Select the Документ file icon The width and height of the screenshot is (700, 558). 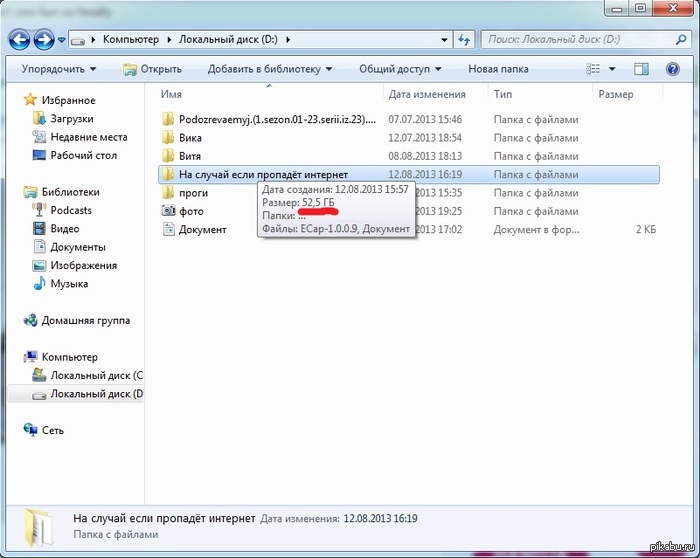(x=168, y=229)
